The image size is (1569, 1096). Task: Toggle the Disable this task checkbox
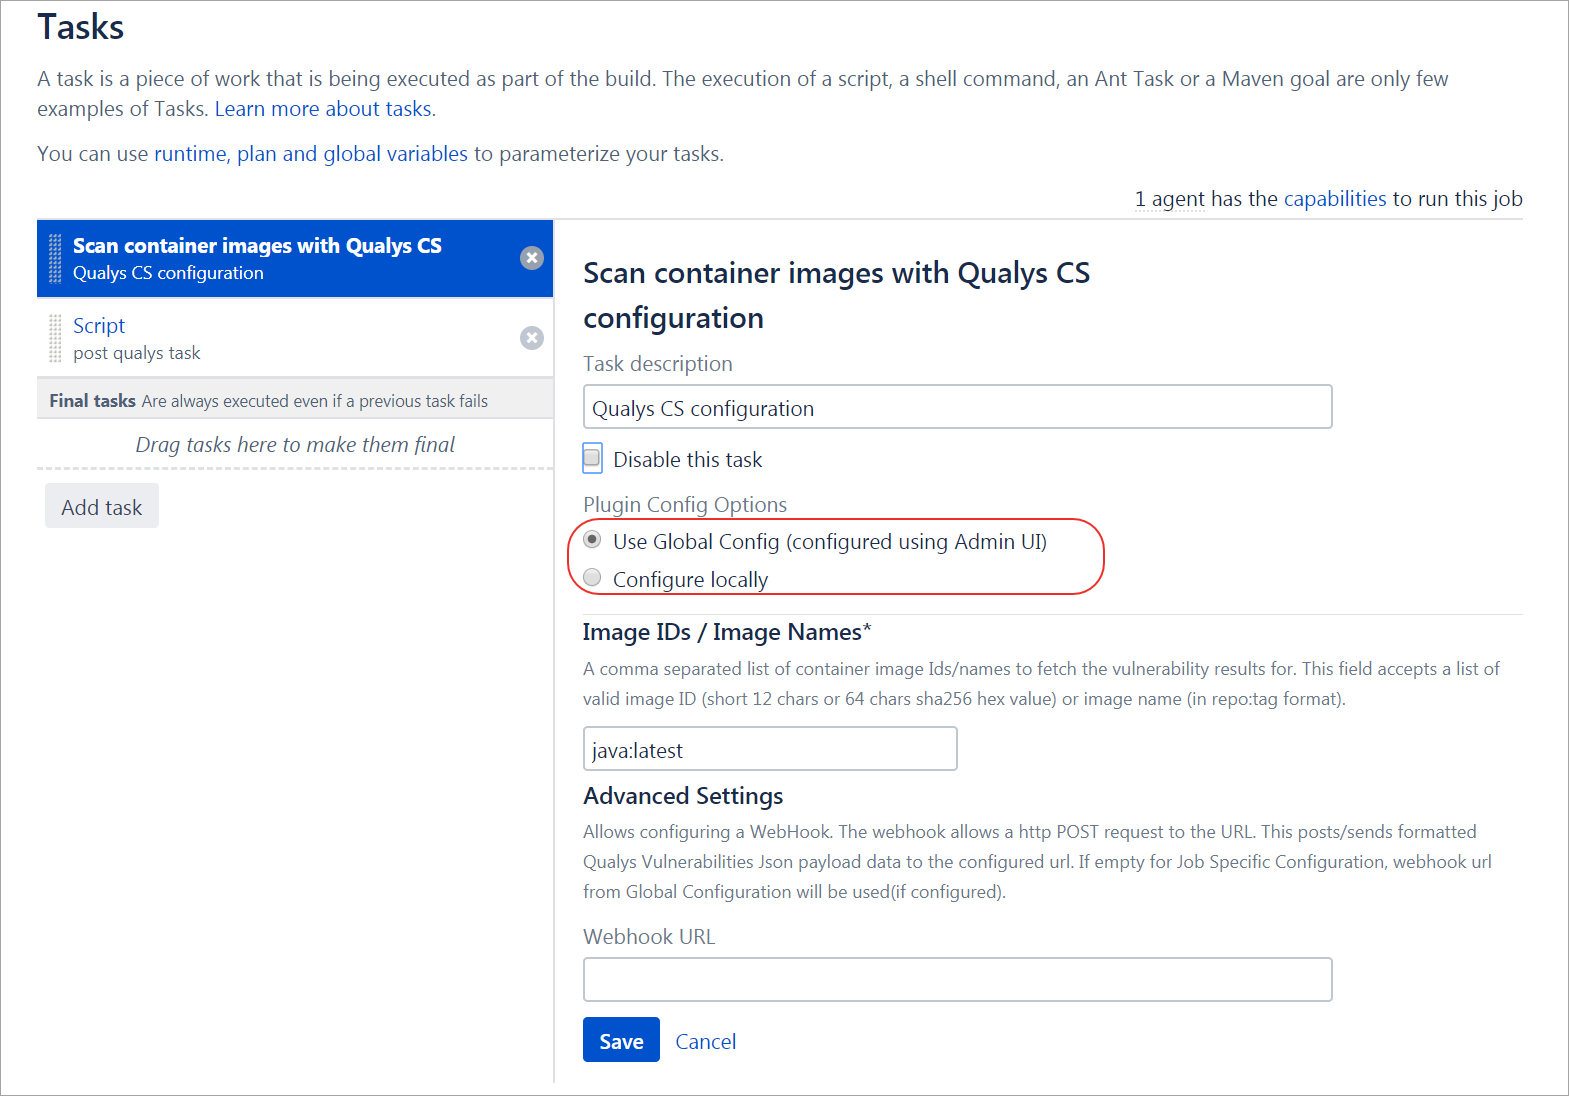(x=592, y=458)
